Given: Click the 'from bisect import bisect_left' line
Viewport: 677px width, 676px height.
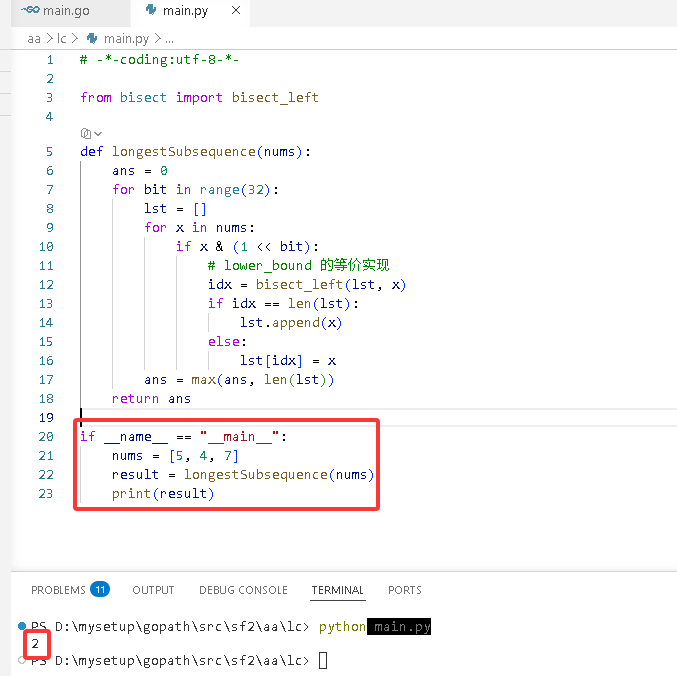Looking at the screenshot, I should pyautogui.click(x=199, y=98).
